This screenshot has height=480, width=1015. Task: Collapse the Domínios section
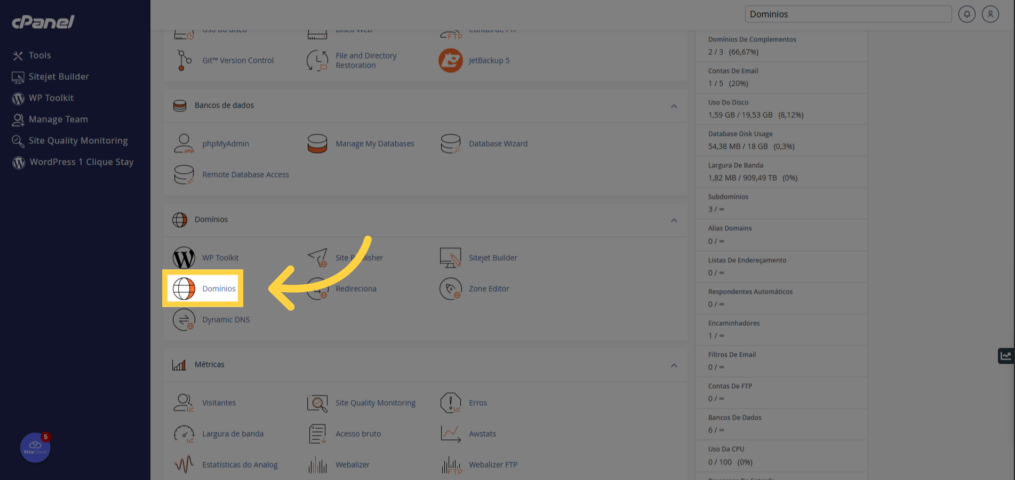pos(674,220)
